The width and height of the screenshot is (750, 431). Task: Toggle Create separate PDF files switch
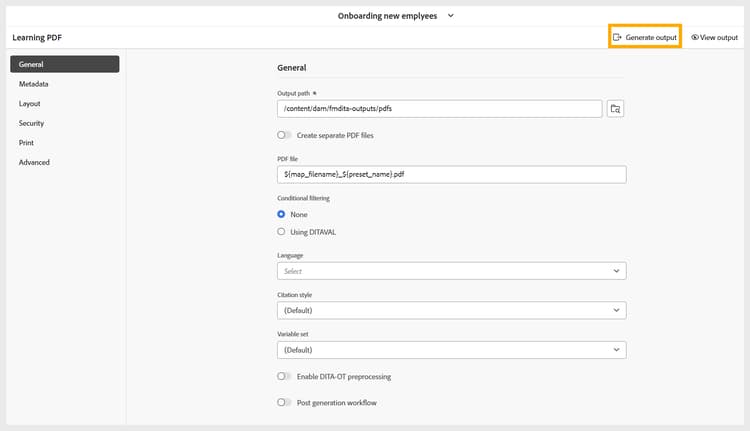(285, 135)
